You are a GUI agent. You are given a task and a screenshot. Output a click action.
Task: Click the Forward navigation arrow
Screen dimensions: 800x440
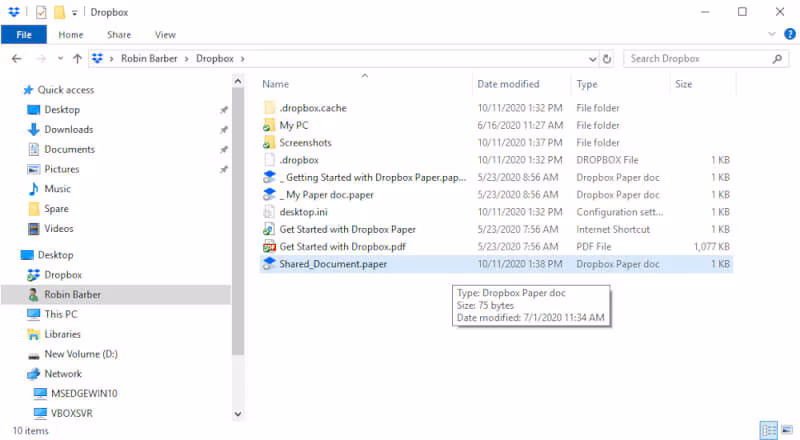click(x=41, y=59)
